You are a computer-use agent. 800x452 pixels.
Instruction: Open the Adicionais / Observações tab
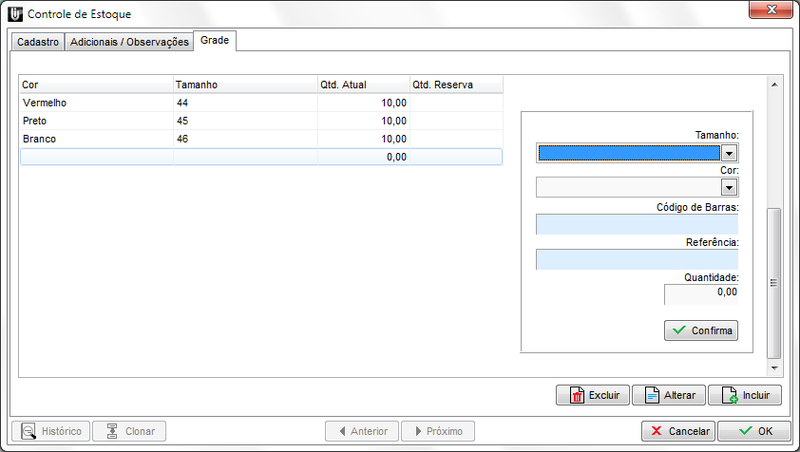129,42
